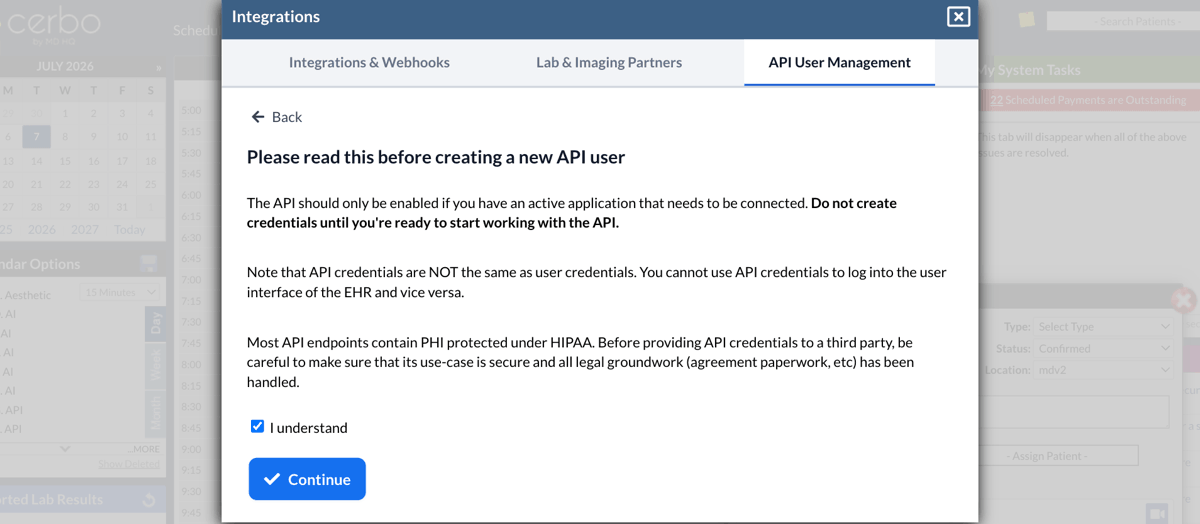Go to next month with calendar arrow
Screen dimensions: 1200x524
pos(158,67)
